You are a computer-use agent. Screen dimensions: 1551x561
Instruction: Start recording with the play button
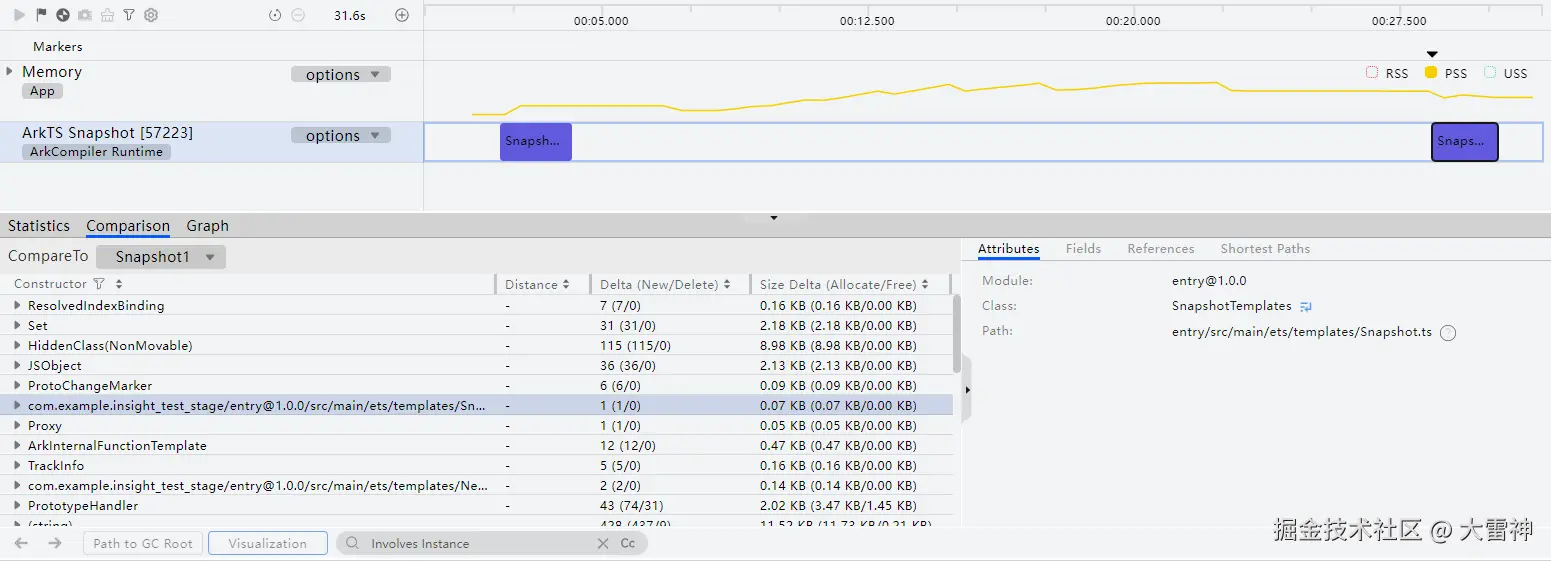[19, 15]
